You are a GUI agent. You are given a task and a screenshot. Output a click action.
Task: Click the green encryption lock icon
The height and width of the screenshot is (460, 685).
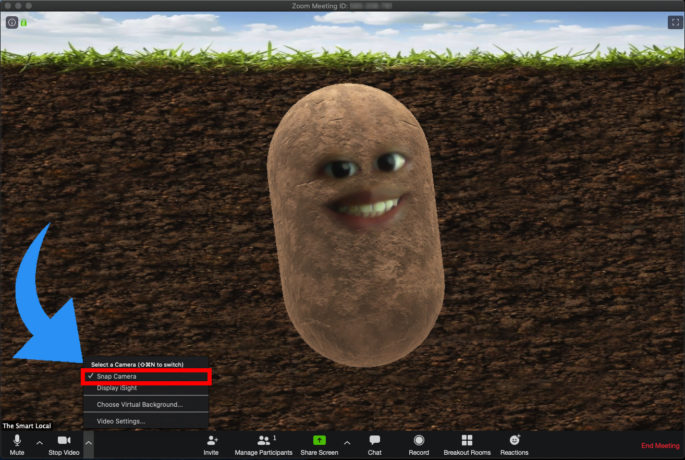click(24, 22)
